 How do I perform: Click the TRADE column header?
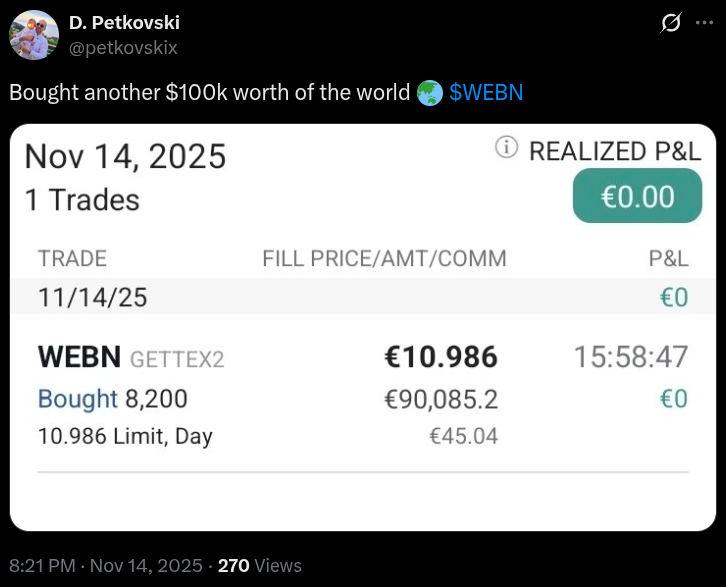click(71, 258)
